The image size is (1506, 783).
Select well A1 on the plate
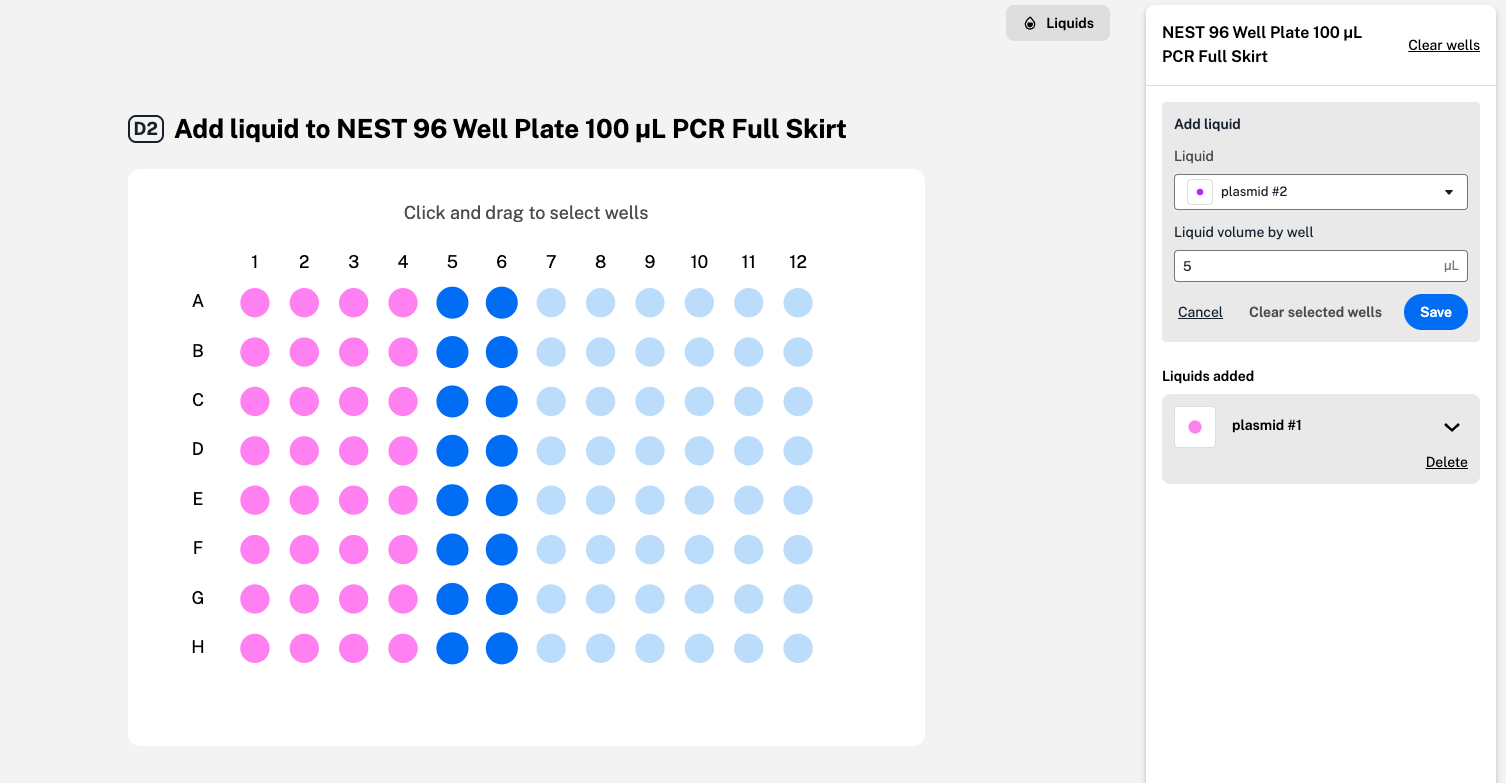coord(255,303)
